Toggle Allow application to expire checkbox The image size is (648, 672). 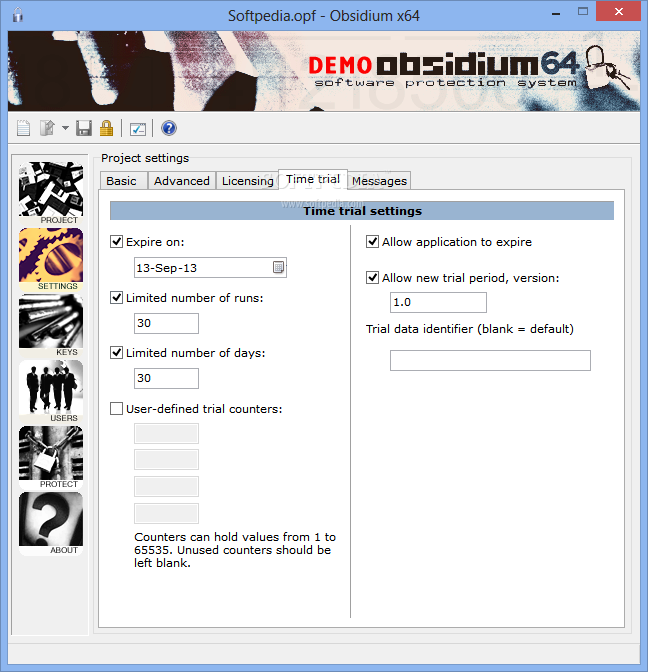coord(372,242)
